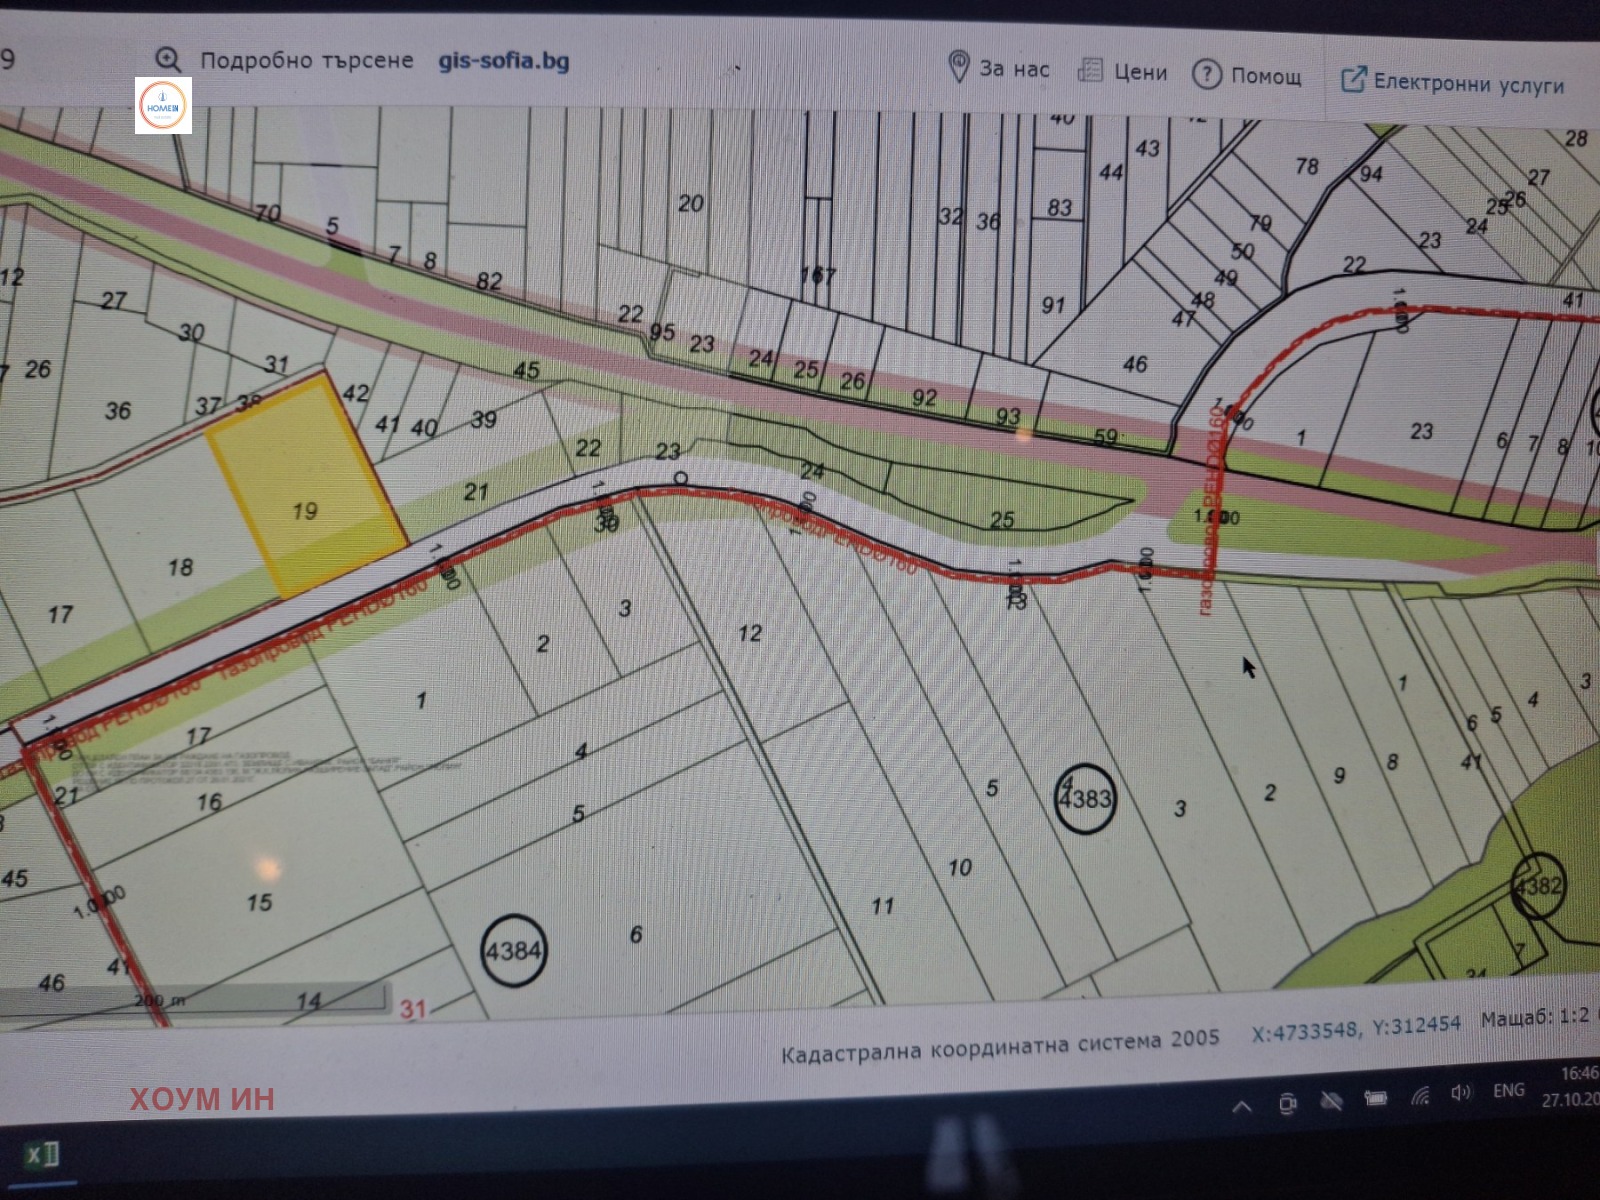
Task: Open the Excel icon in the taskbar
Action: click(x=42, y=1155)
